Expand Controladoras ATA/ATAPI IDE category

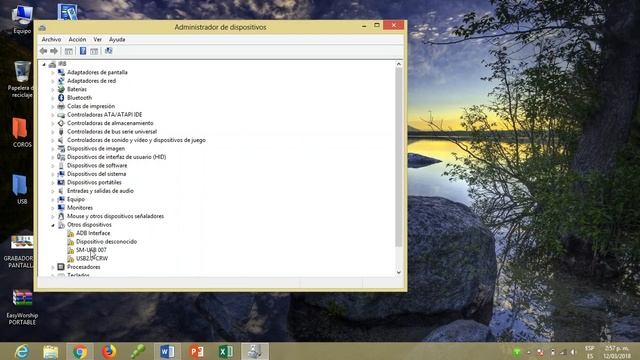click(x=53, y=115)
